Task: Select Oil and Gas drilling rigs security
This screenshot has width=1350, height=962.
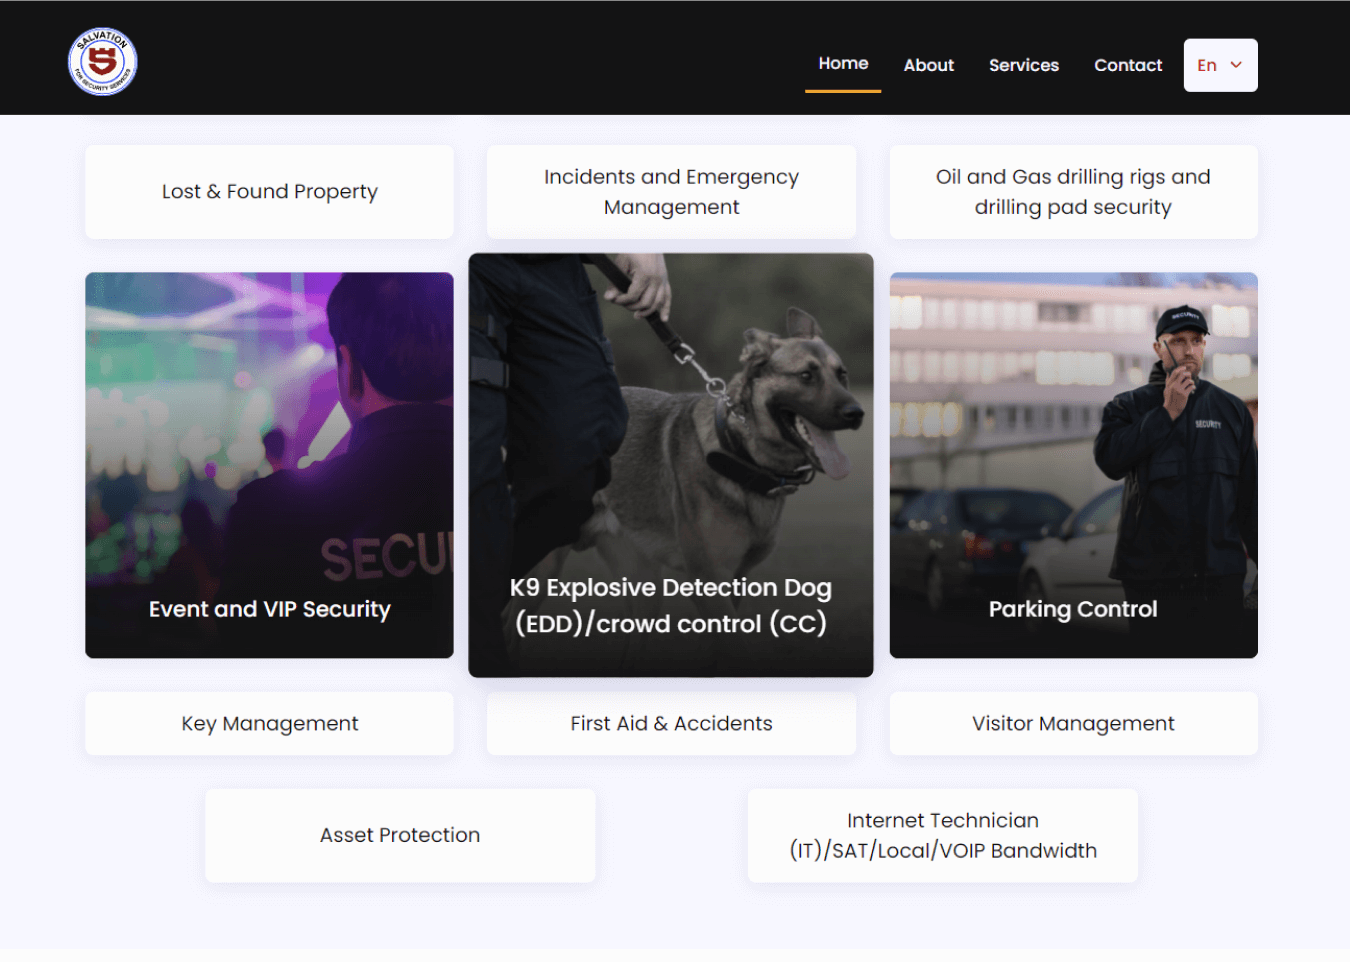Action: [x=1073, y=191]
